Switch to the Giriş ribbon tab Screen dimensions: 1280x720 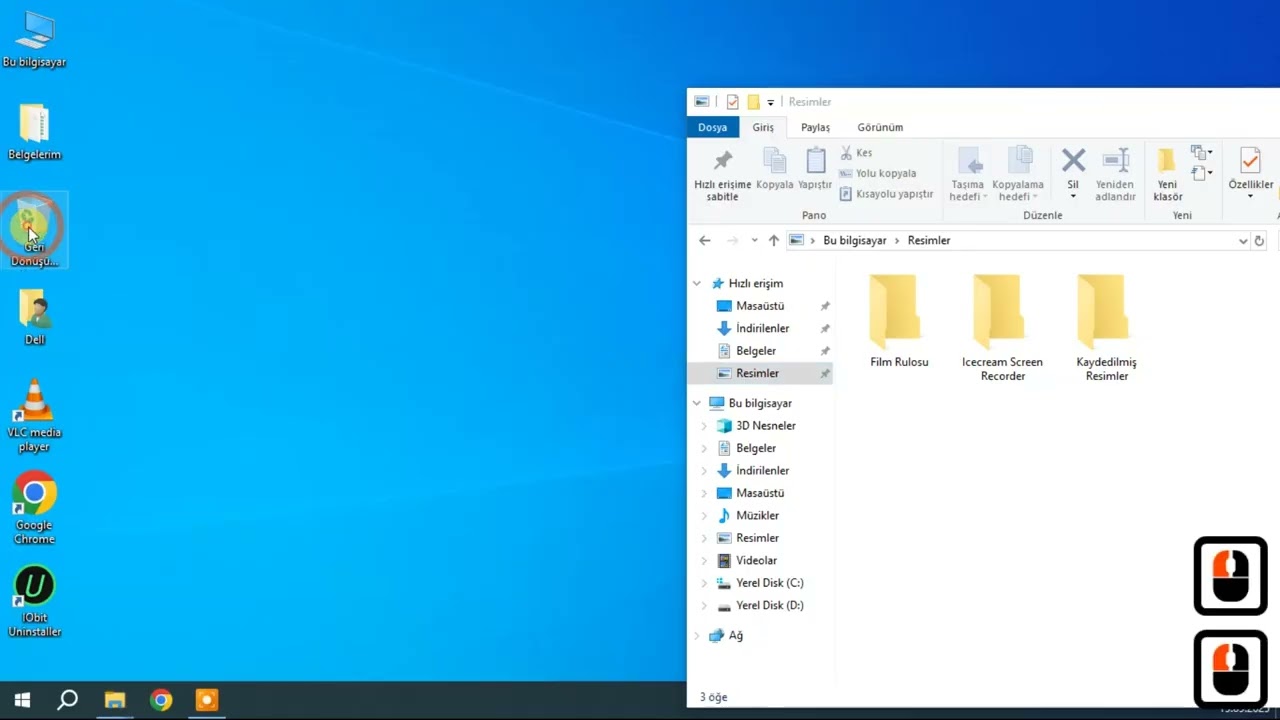pyautogui.click(x=763, y=127)
